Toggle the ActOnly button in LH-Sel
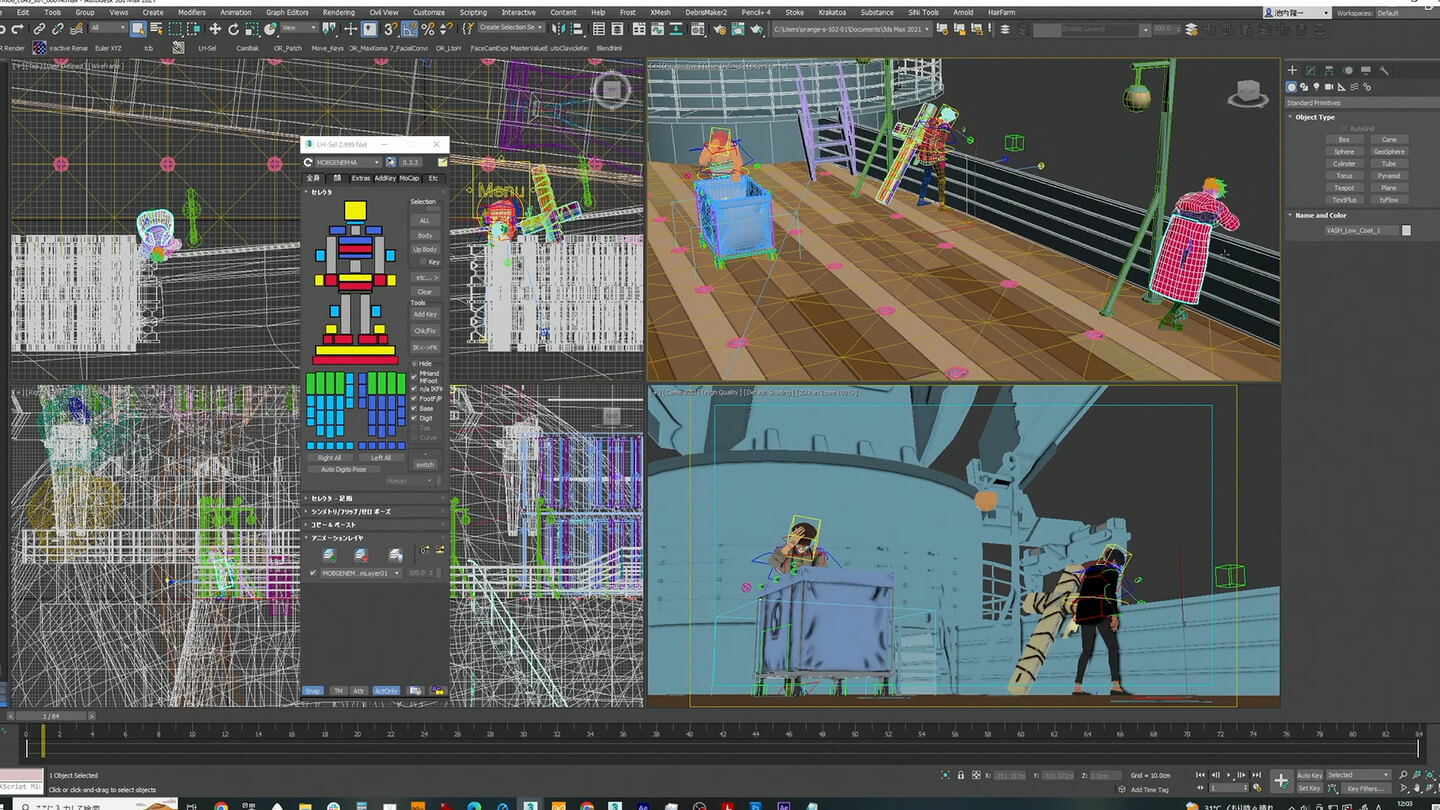 click(386, 691)
